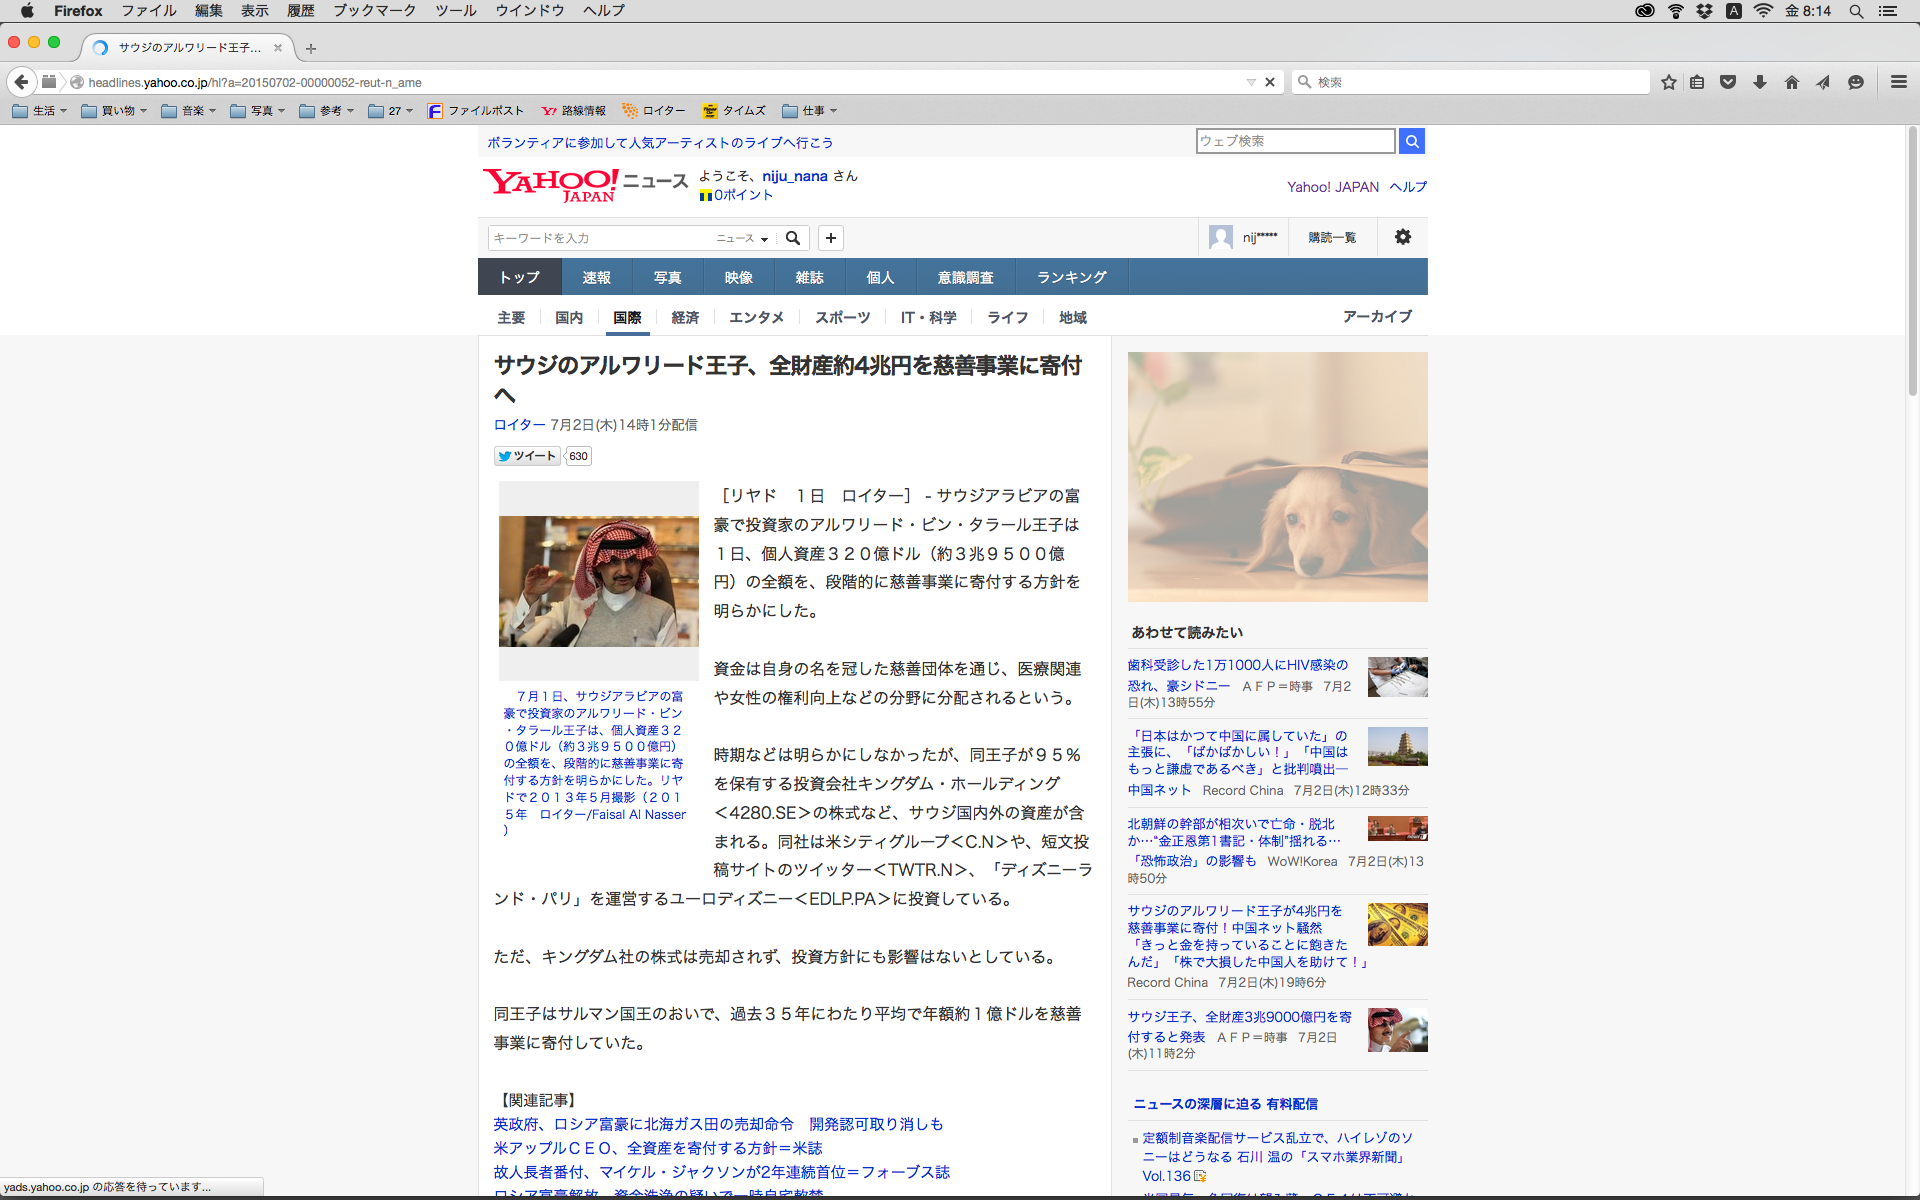This screenshot has width=1920, height=1200.
Task: Expand the 生活 bookmarks folder
Action: click(40, 111)
